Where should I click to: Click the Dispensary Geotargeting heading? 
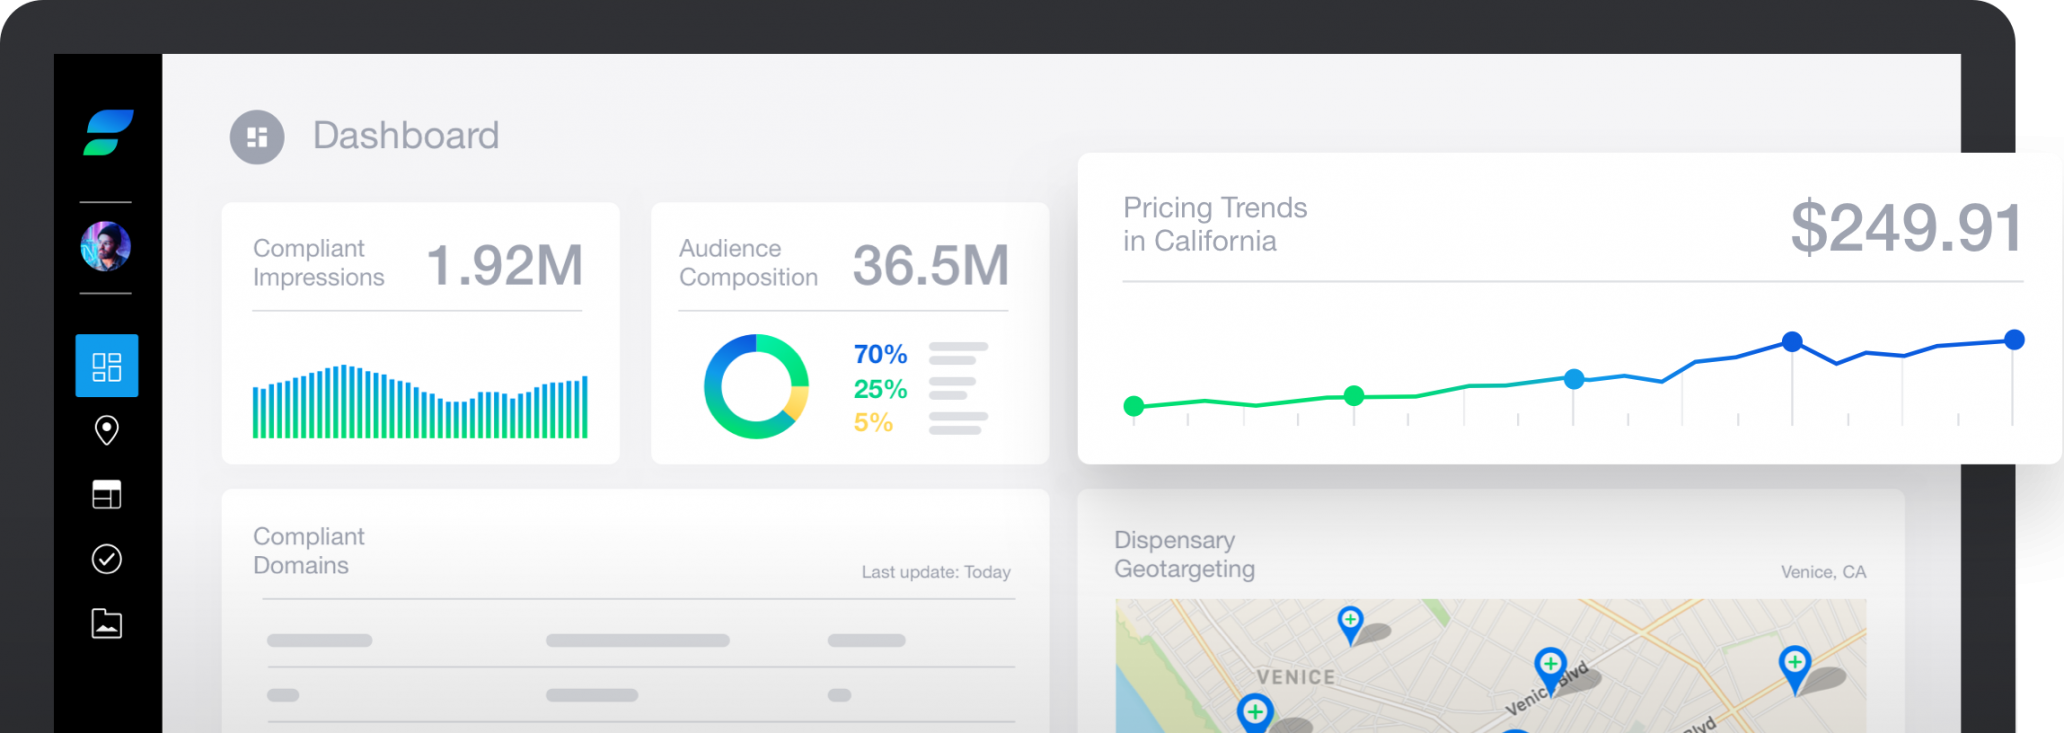tap(1185, 555)
